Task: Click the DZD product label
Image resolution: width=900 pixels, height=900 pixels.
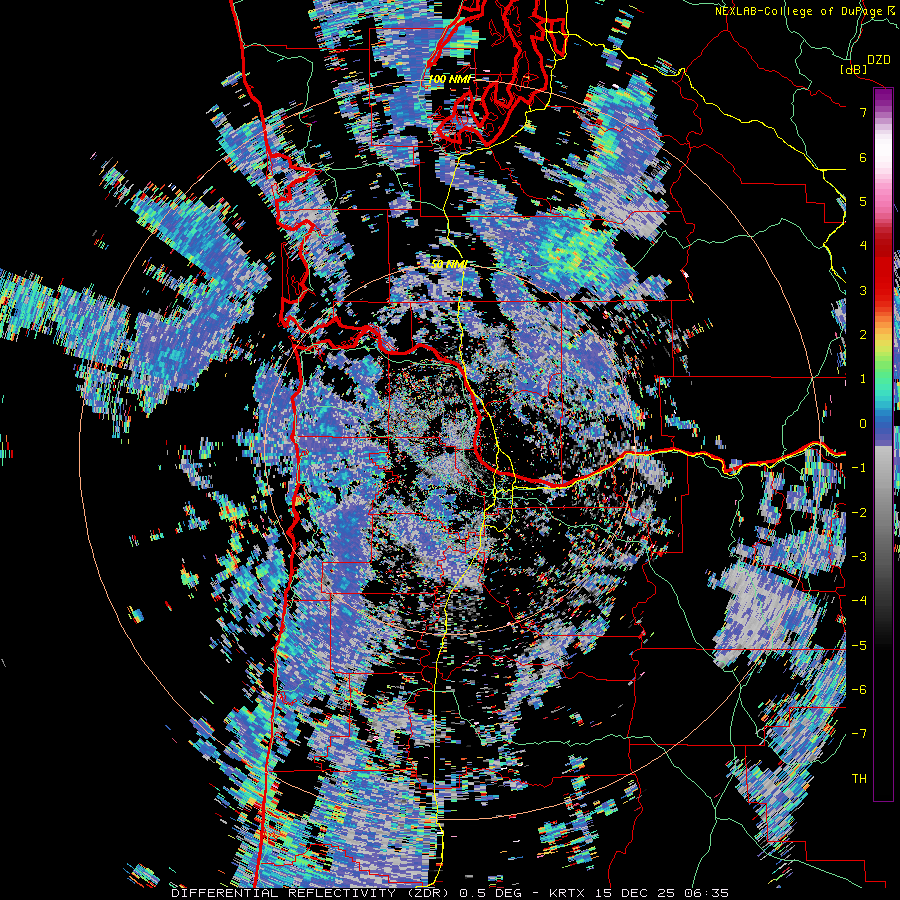Action: 878,60
